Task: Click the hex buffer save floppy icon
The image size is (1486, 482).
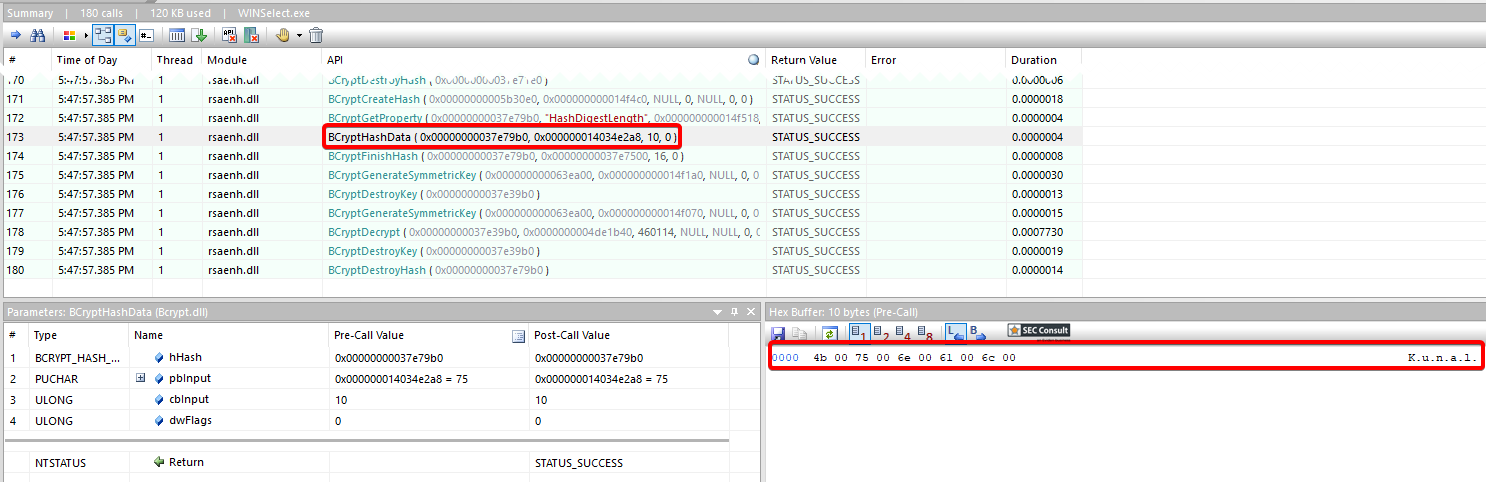Action: point(779,334)
